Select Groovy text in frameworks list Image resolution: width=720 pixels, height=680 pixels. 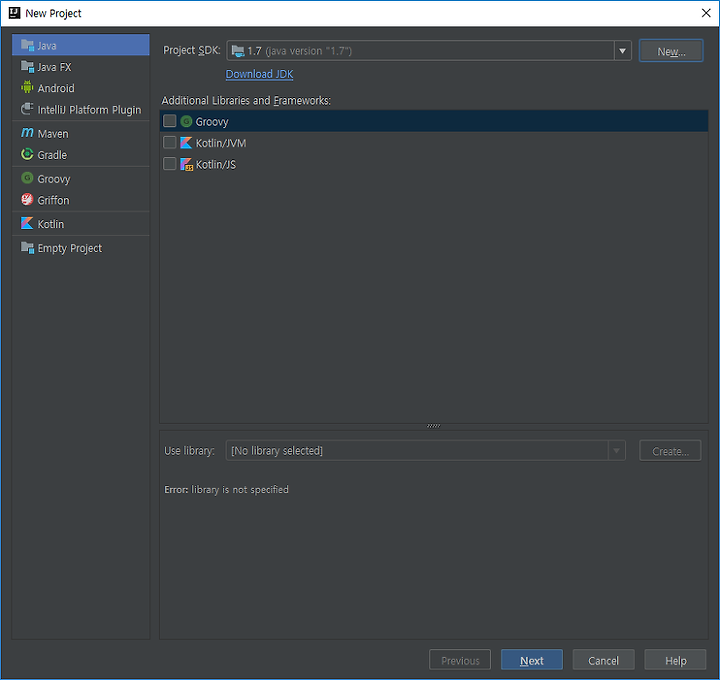(x=212, y=122)
